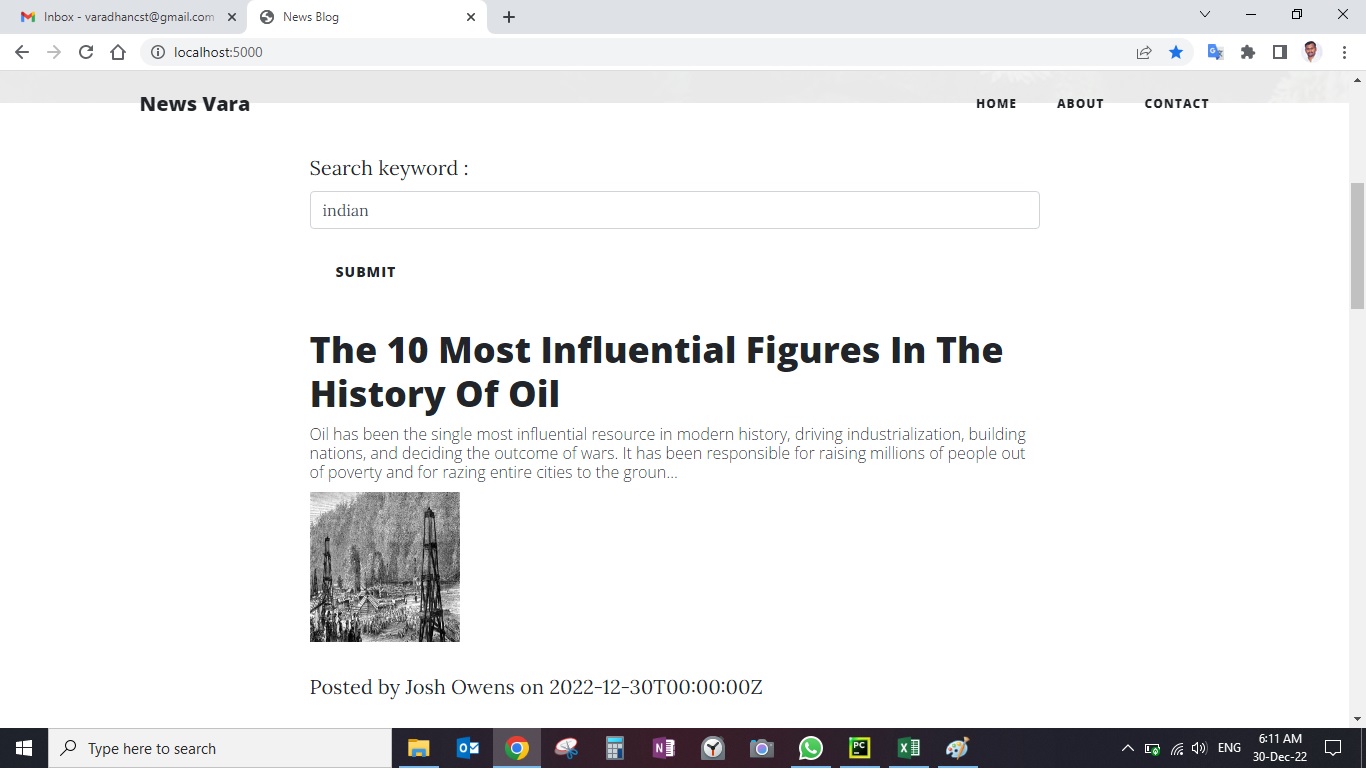Select the CONTACT menu item
Screen dimensions: 1366x770
(x=1176, y=103)
